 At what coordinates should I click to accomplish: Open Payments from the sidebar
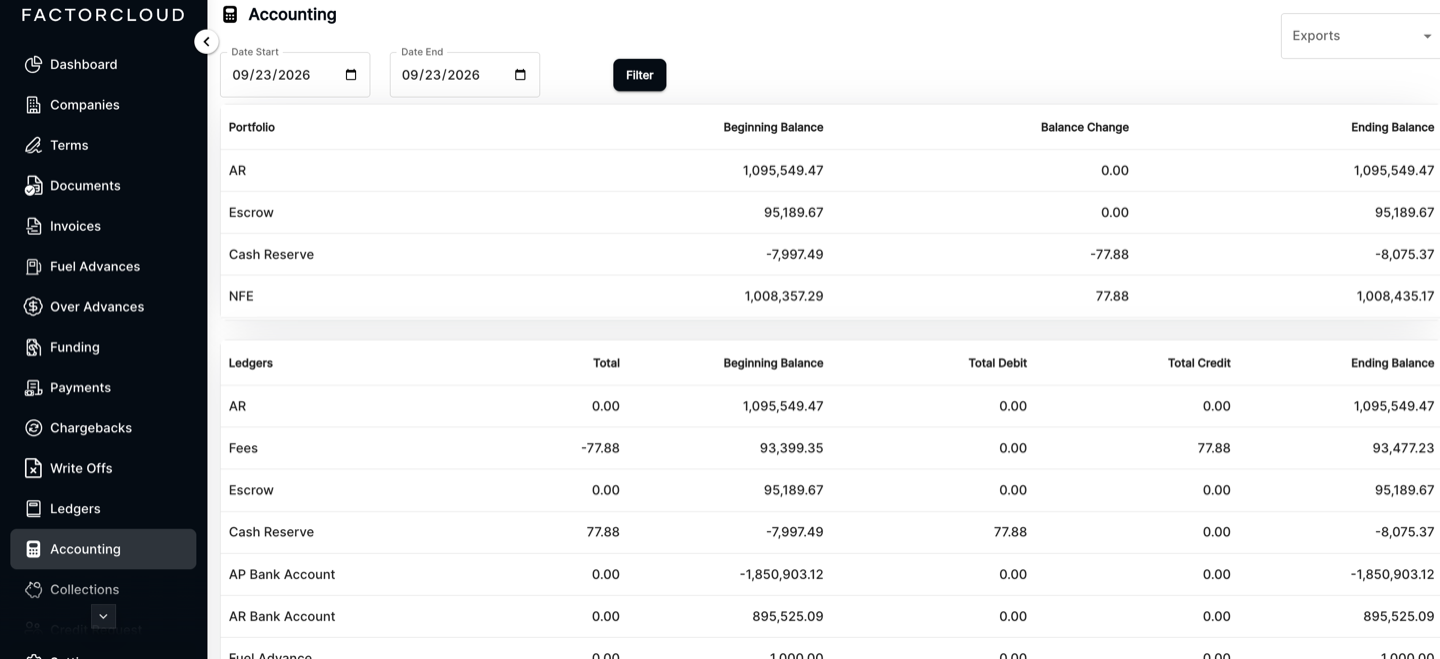(x=103, y=387)
